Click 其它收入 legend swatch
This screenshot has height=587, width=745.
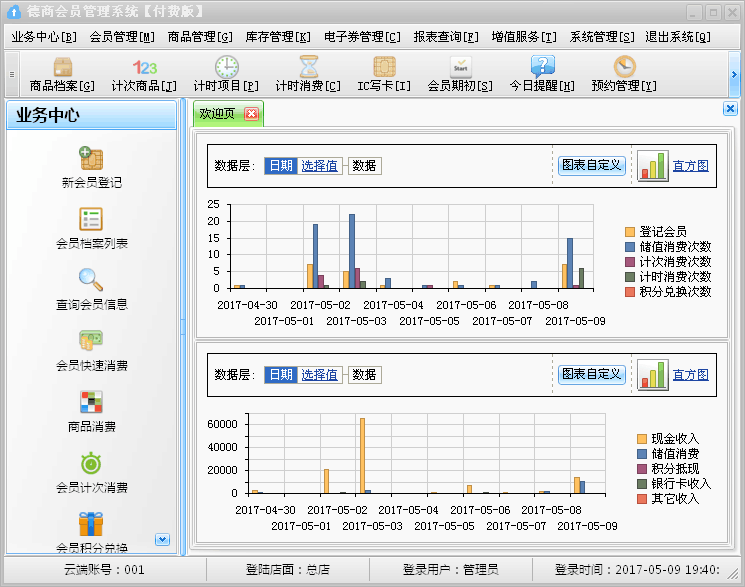click(x=642, y=499)
